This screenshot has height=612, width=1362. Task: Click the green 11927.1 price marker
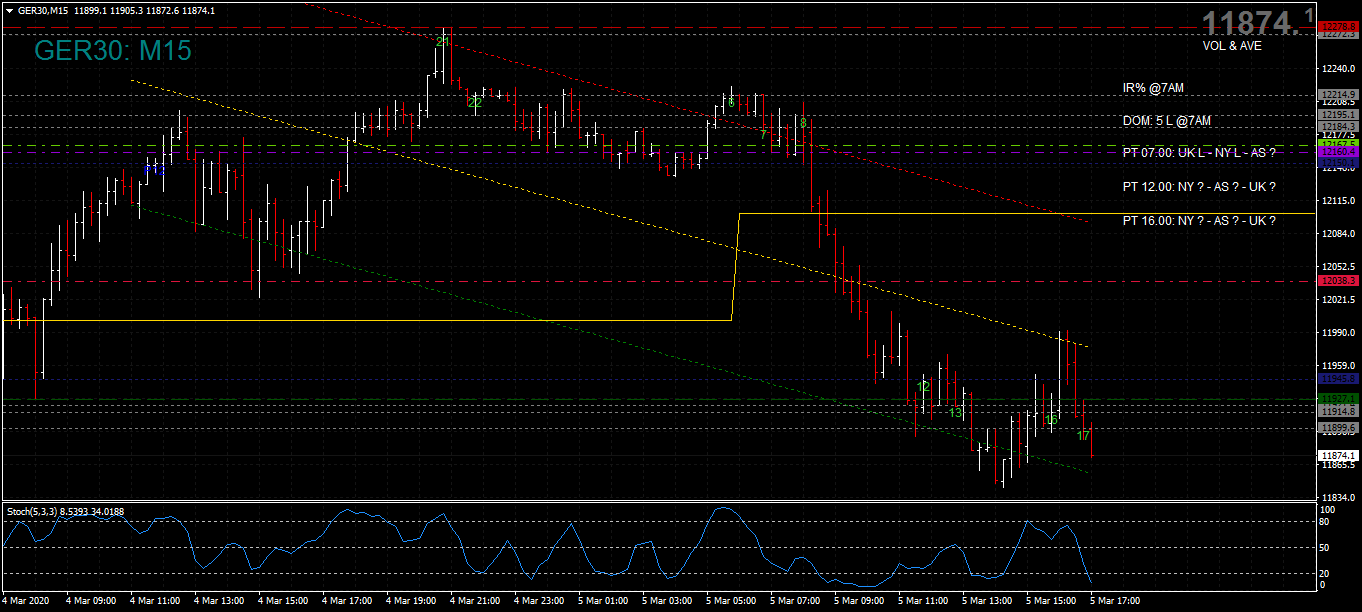click(1336, 398)
